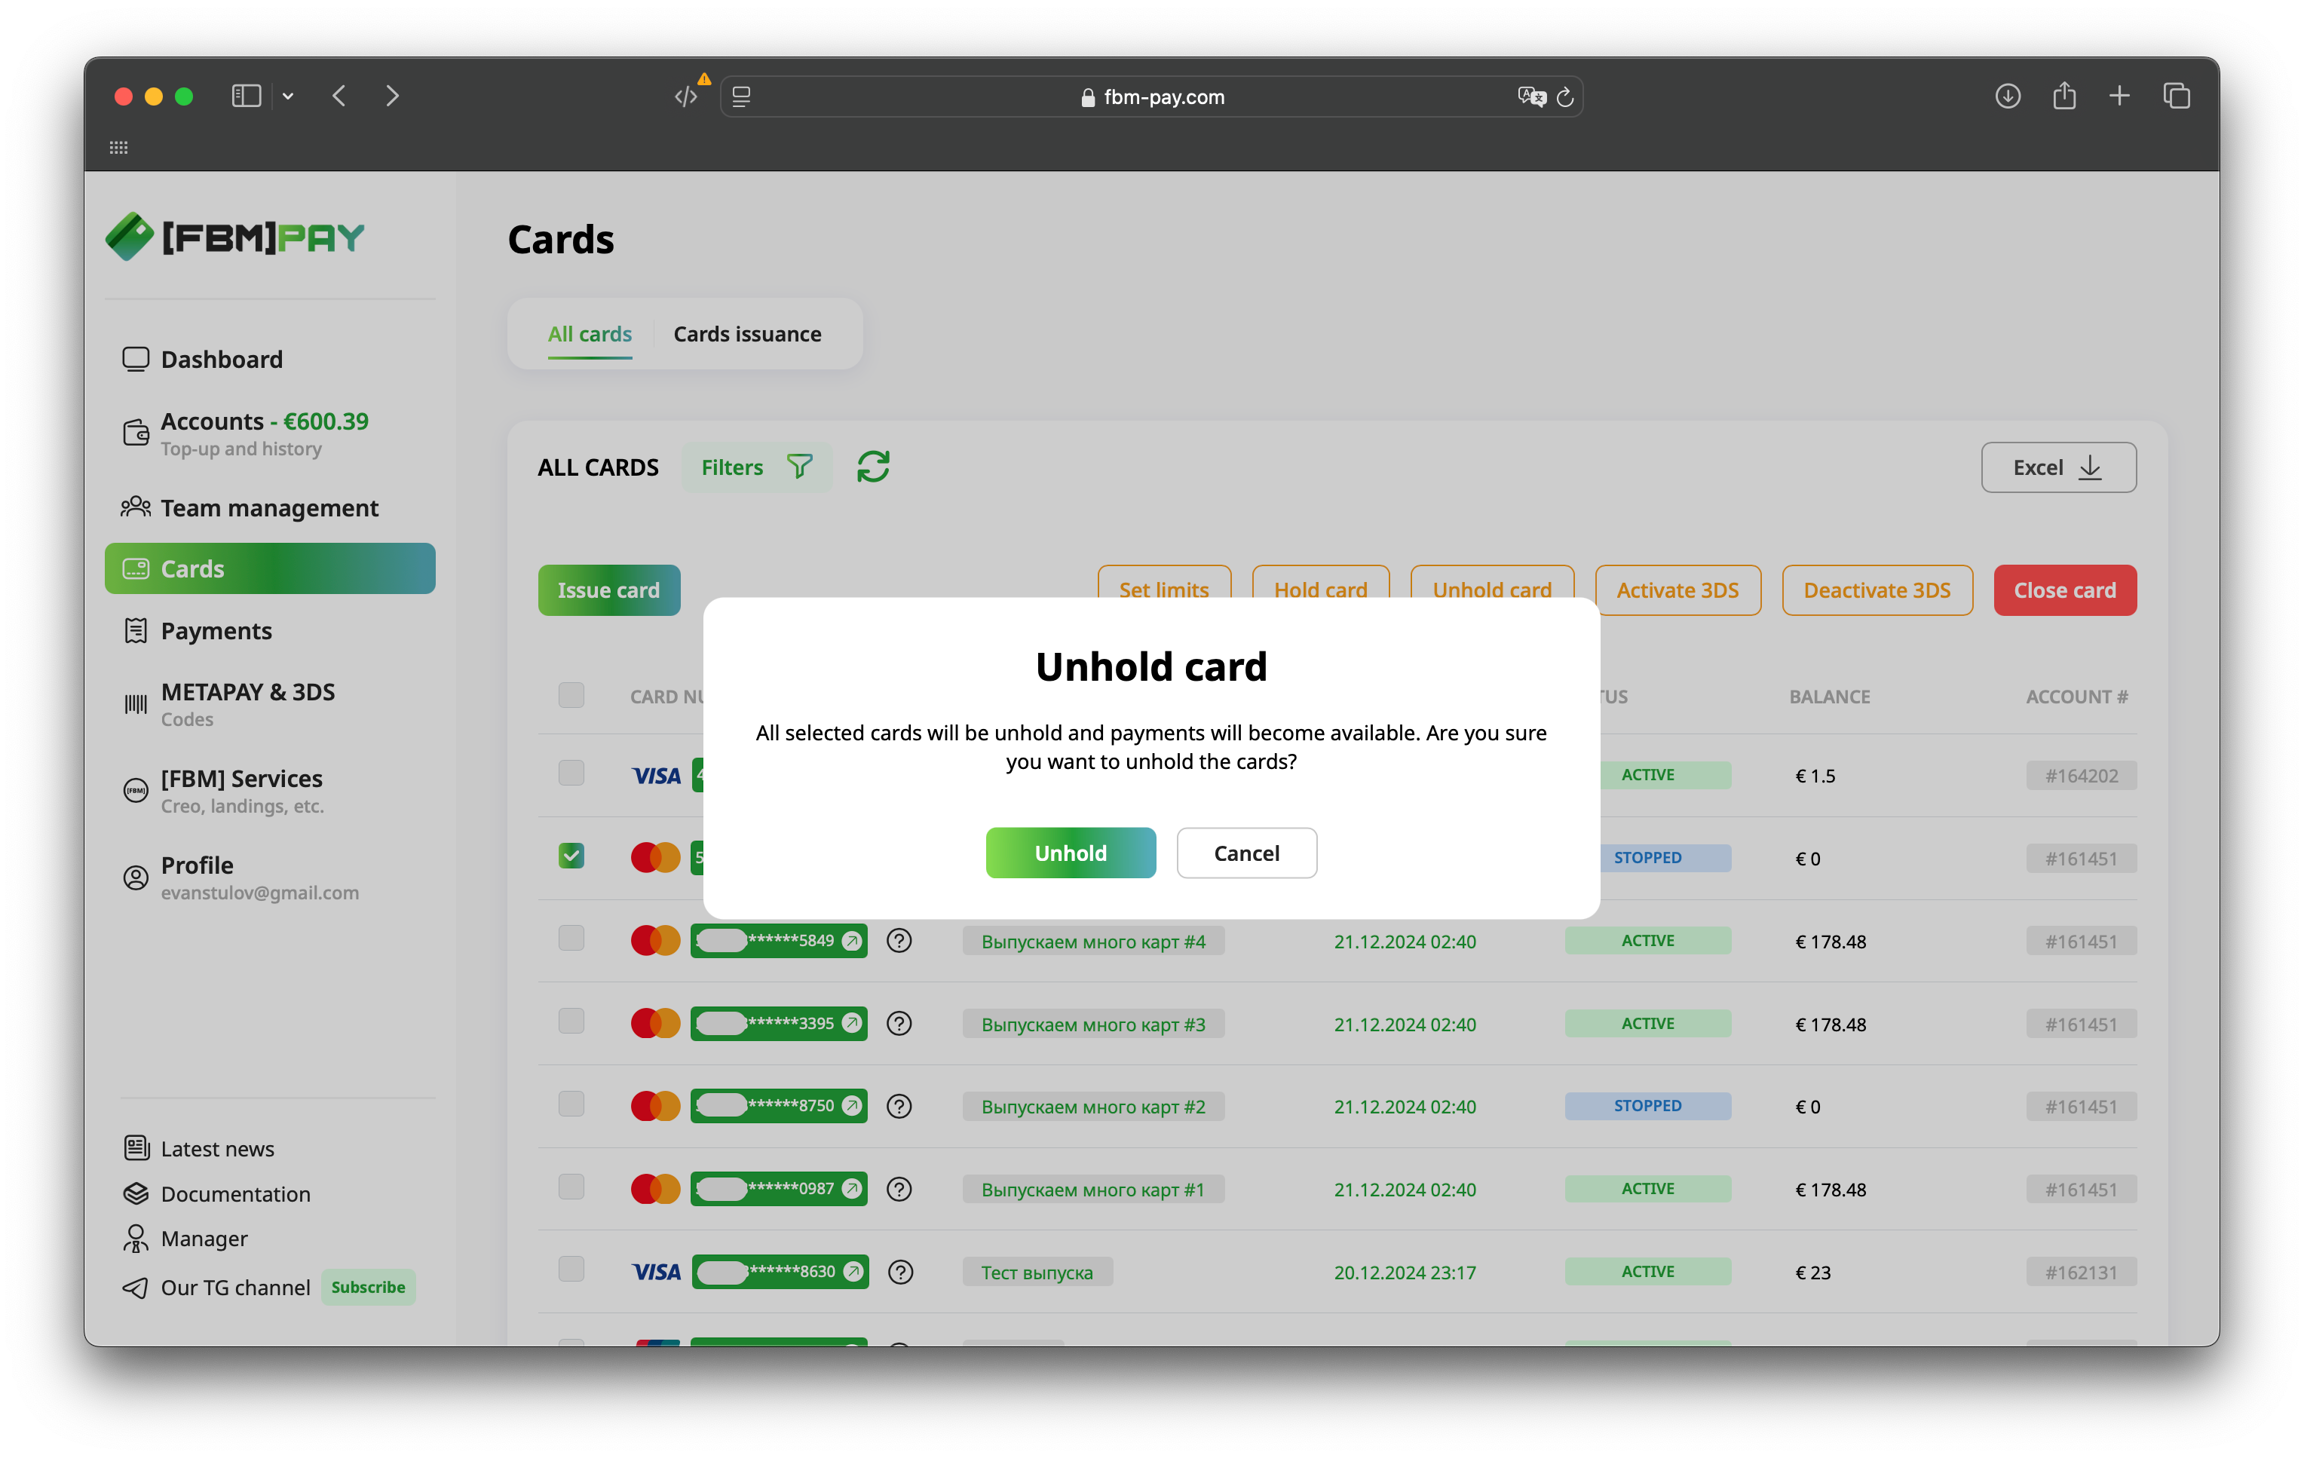Screen dimensions: 2304x1458
Task: Click the Filters funnel button
Action: (x=756, y=467)
